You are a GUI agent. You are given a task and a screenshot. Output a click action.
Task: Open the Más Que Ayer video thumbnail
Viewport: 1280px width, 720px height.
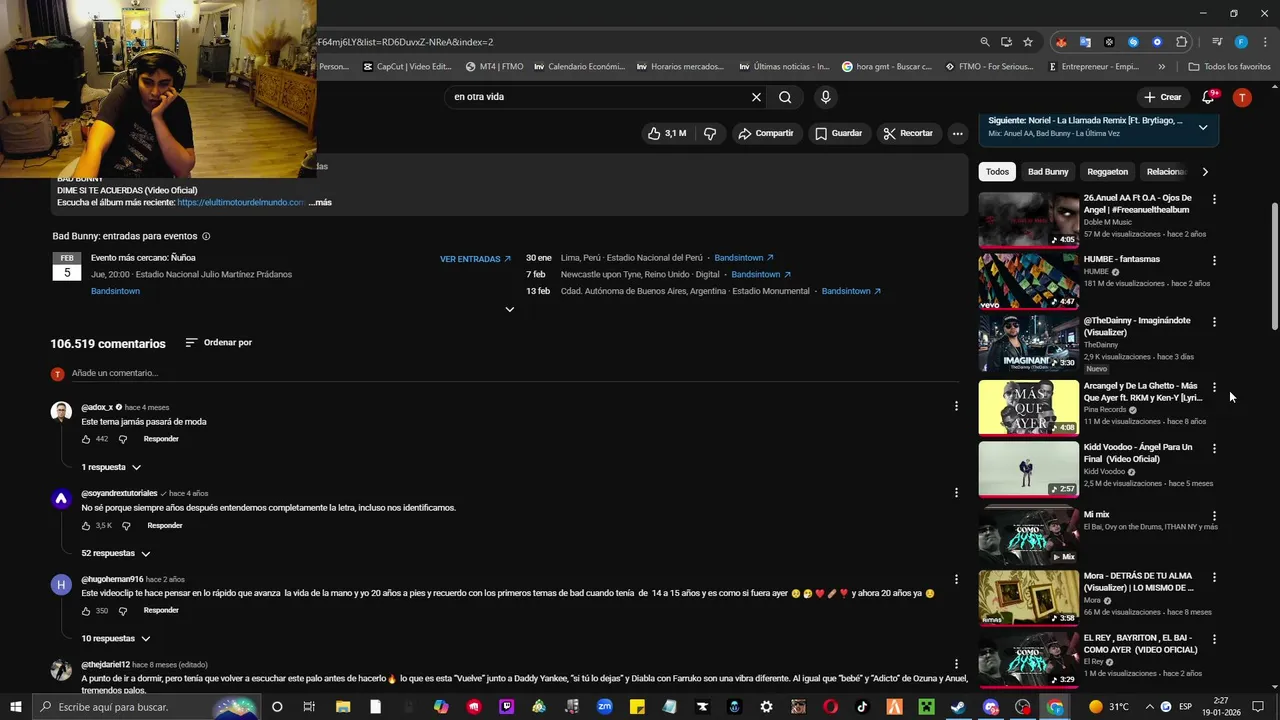tap(1028, 407)
